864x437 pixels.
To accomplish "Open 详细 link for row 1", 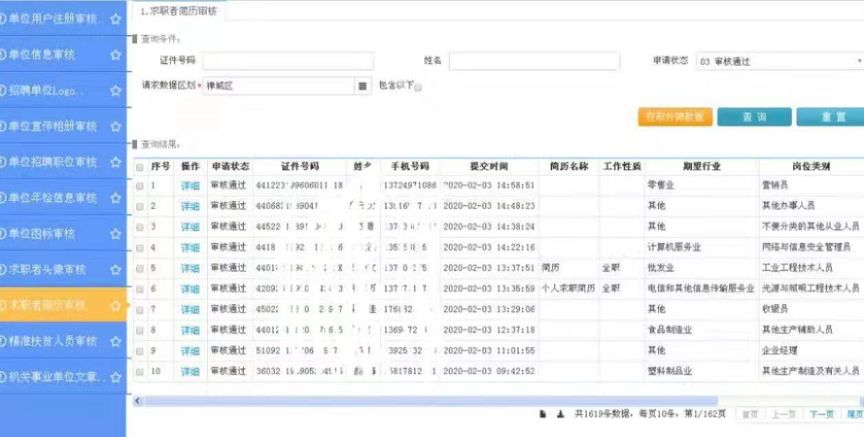I will pyautogui.click(x=190, y=185).
